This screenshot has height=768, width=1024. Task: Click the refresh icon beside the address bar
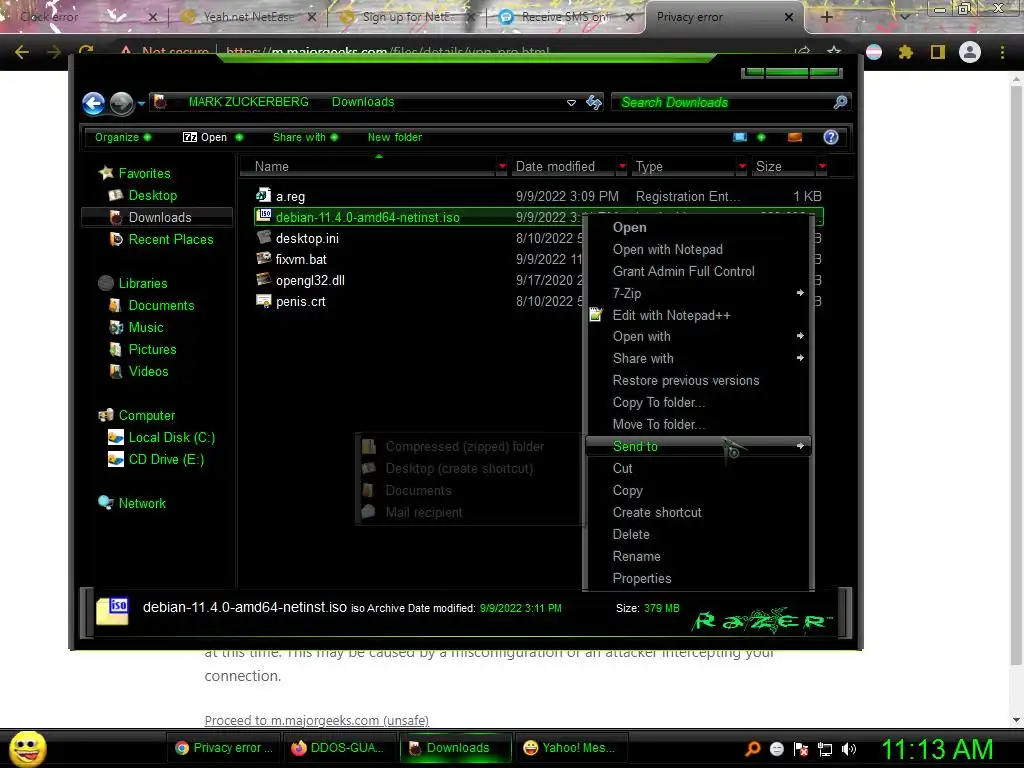[x=594, y=102]
